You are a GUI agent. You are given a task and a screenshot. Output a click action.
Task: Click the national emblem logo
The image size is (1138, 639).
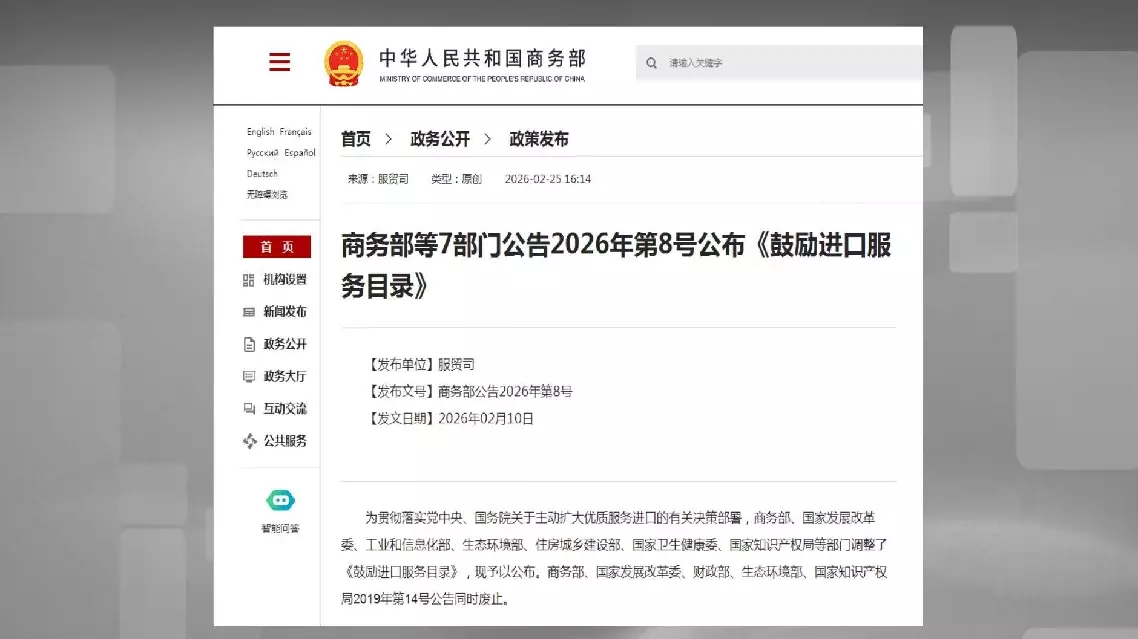(343, 63)
